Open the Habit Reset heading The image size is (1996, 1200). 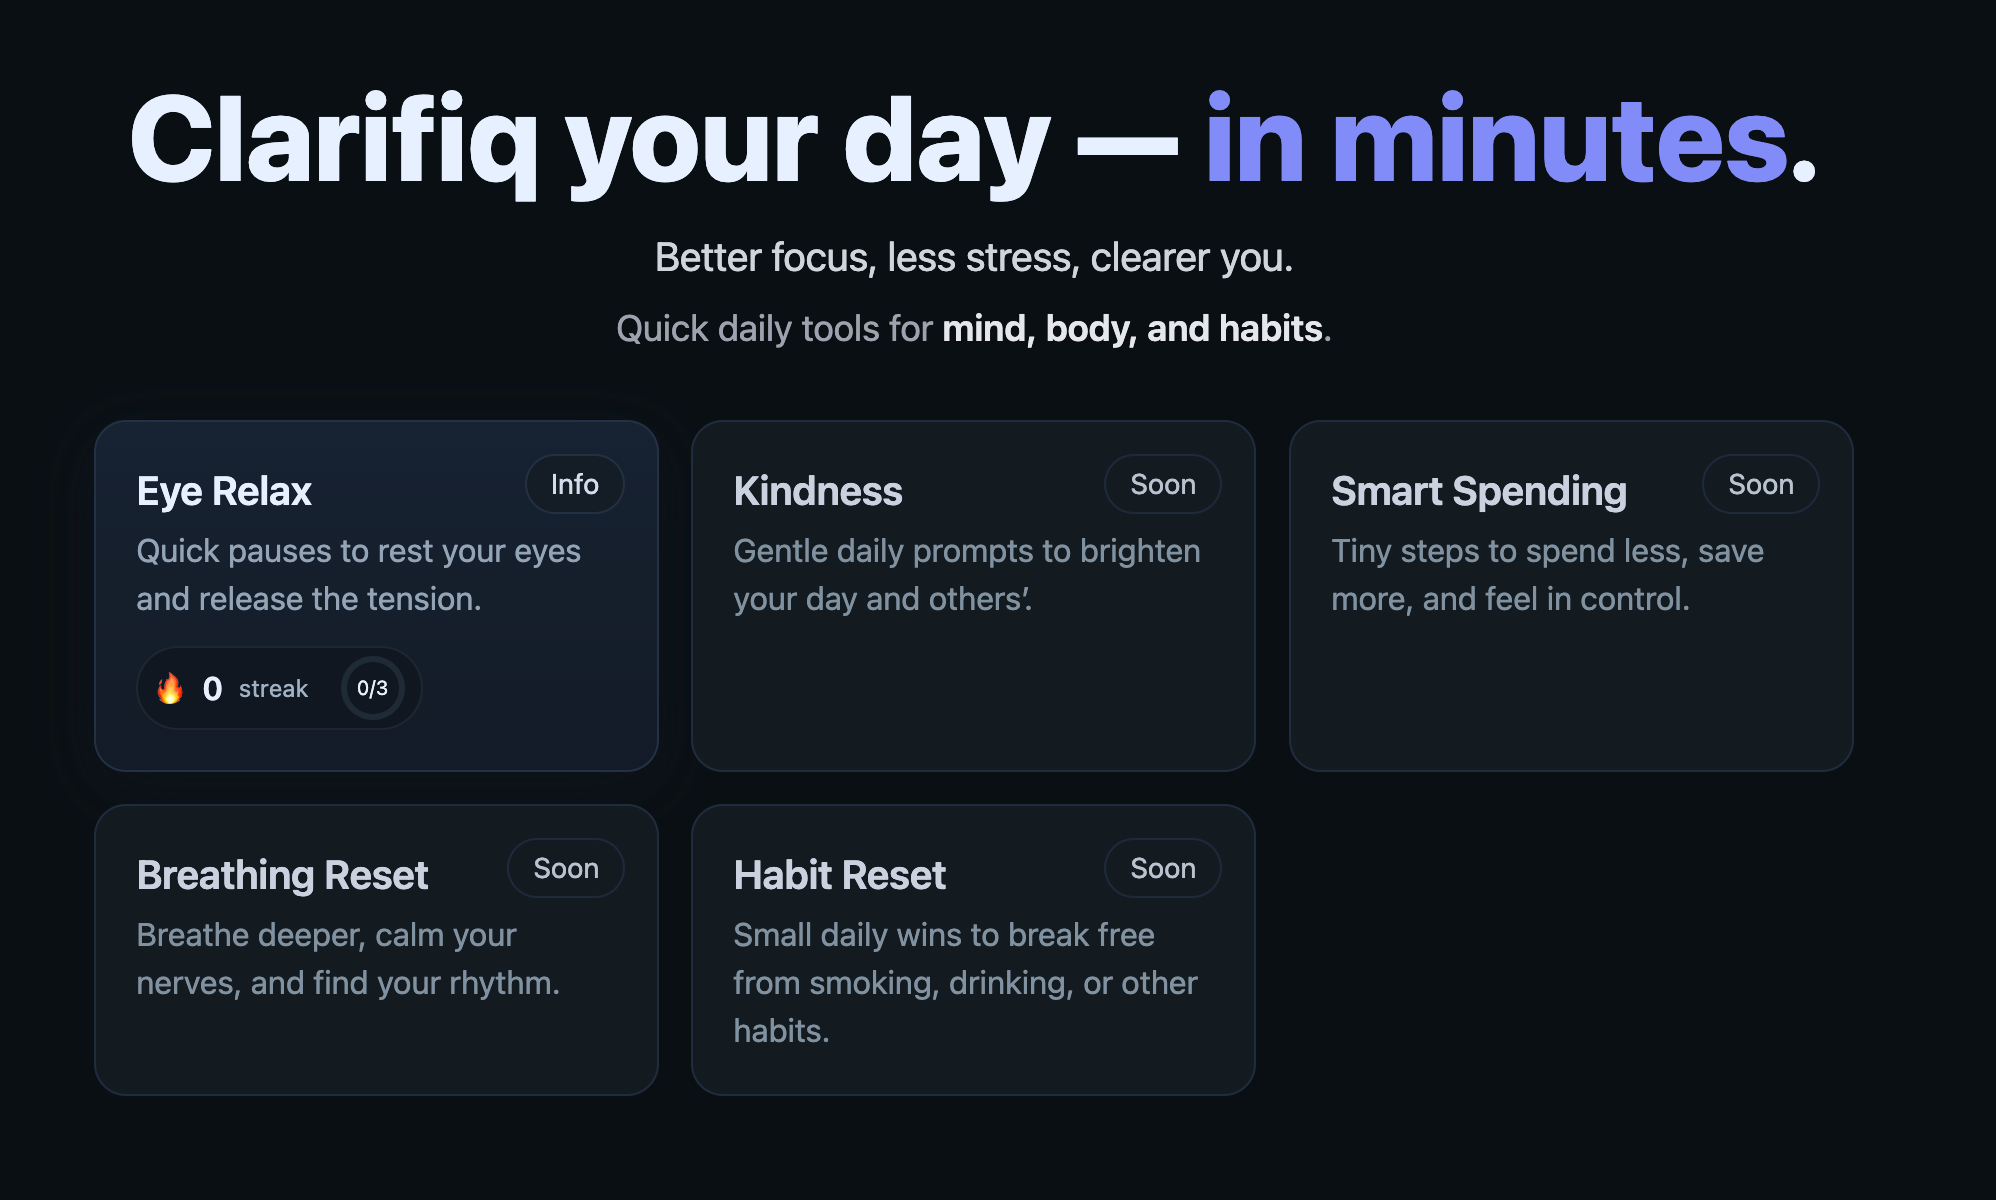839,876
